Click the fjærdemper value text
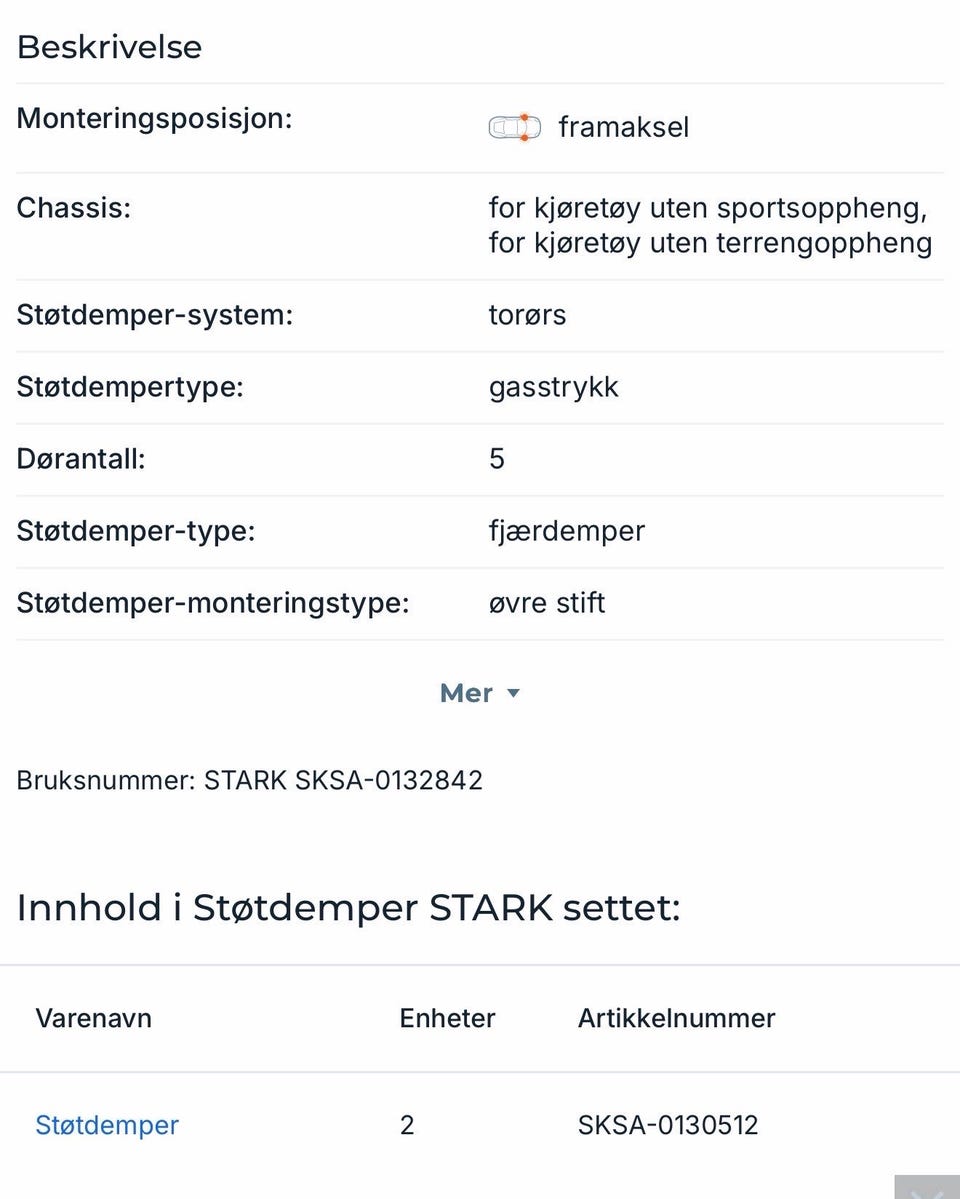This screenshot has height=1199, width=960. (x=567, y=531)
